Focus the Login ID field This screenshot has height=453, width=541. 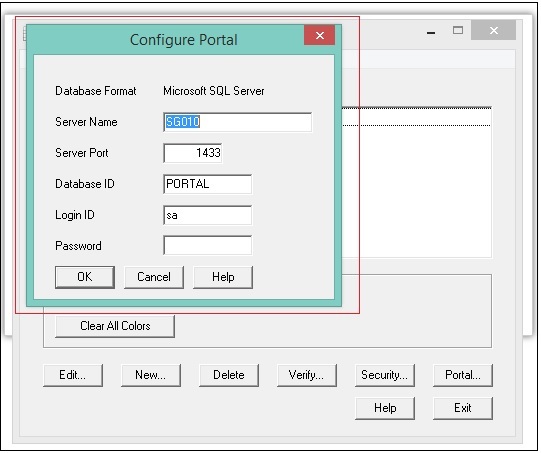(x=207, y=215)
